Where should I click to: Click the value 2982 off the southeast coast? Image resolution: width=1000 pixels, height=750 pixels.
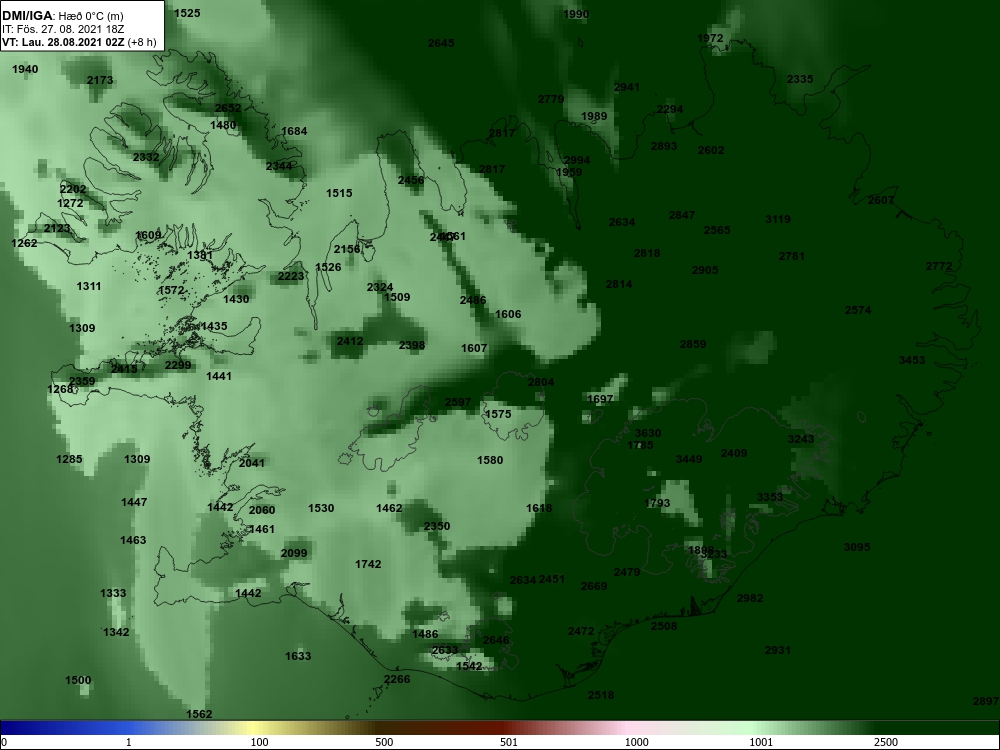click(750, 598)
